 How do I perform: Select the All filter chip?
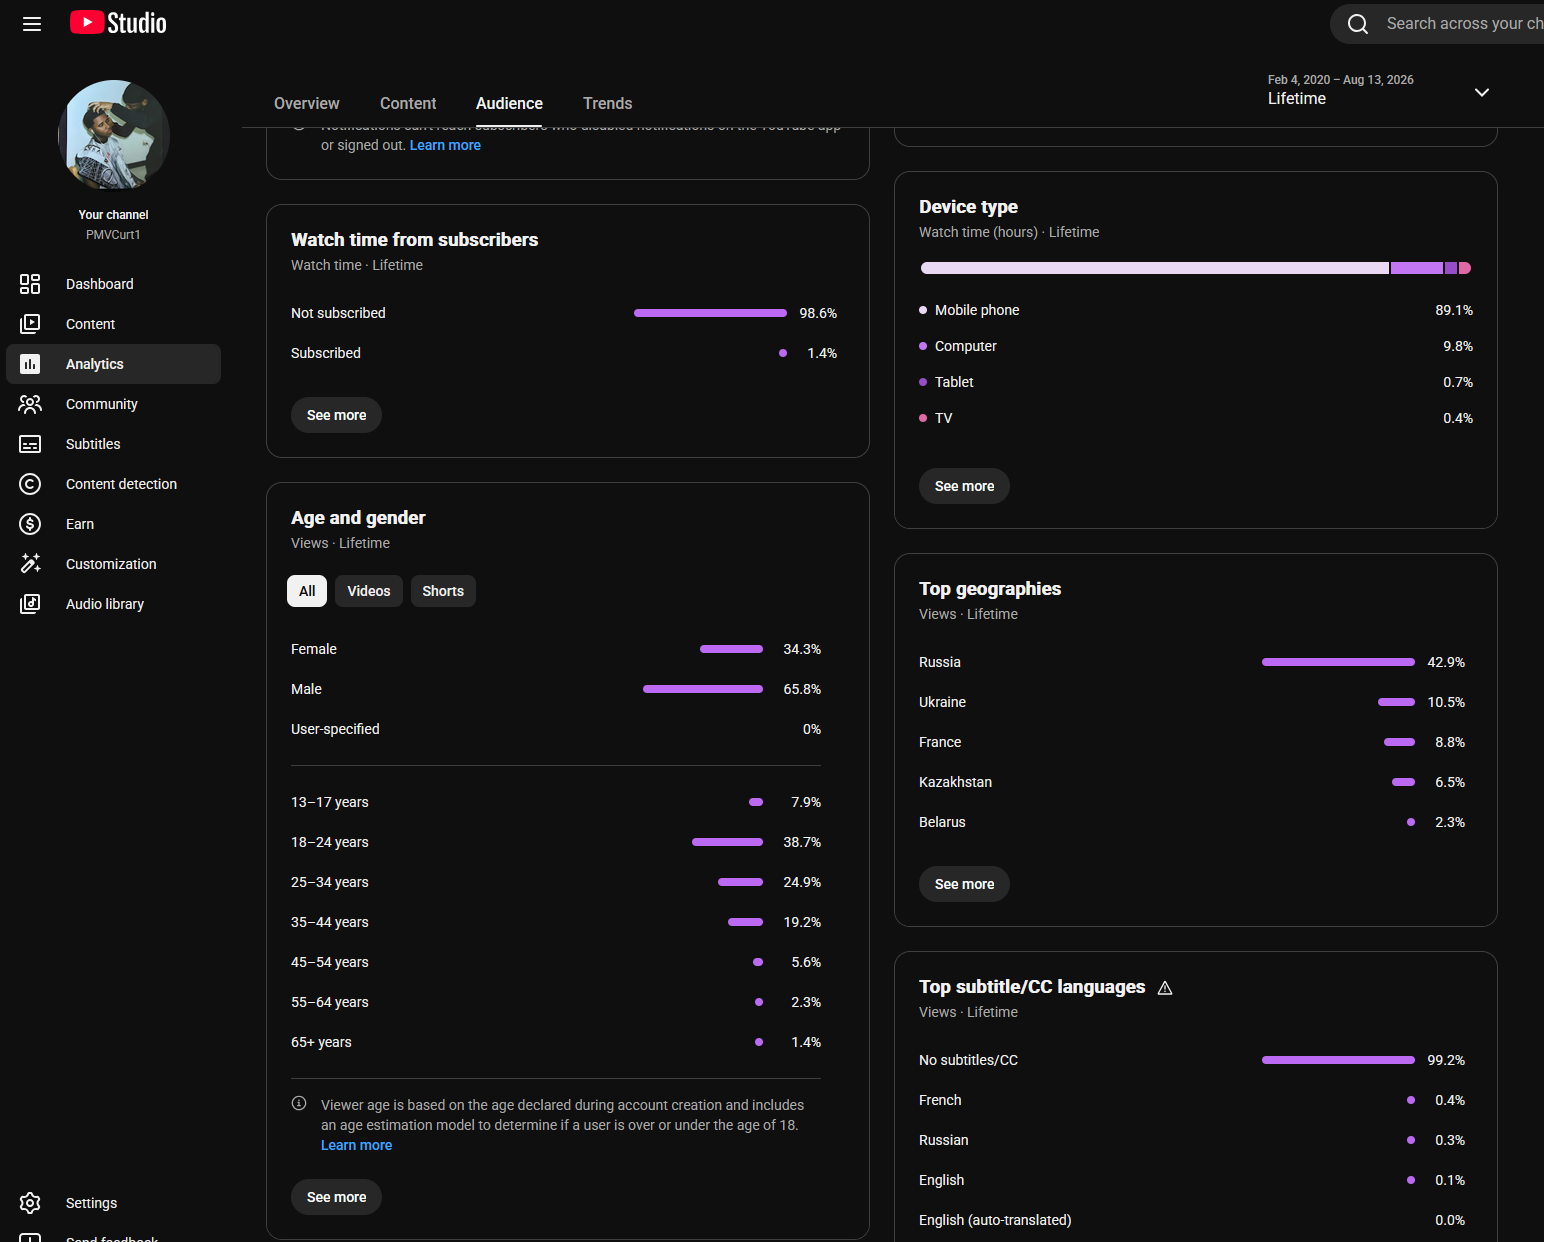point(307,591)
